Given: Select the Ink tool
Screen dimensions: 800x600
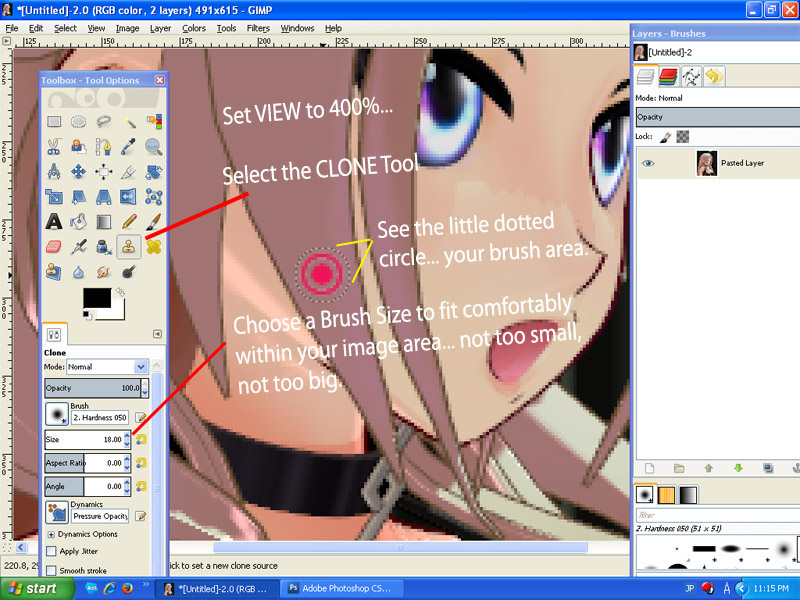Looking at the screenshot, I should tap(104, 247).
